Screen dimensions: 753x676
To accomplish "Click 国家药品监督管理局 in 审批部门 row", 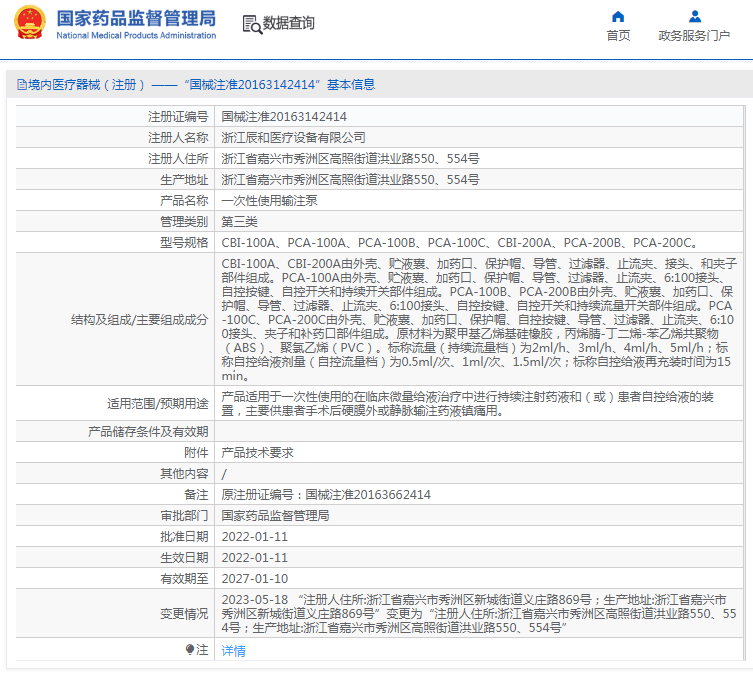I will (x=275, y=516).
